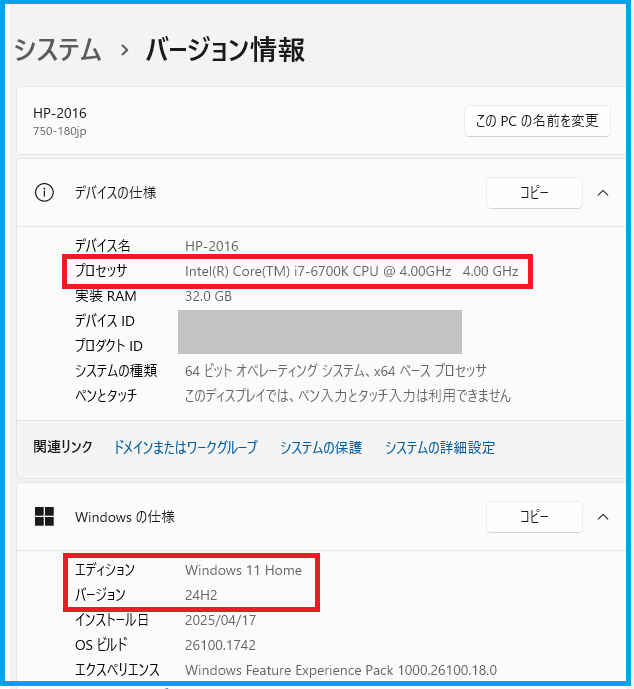Image resolution: width=634 pixels, height=689 pixels.
Task: Open システムの保護 link
Action: 321,448
